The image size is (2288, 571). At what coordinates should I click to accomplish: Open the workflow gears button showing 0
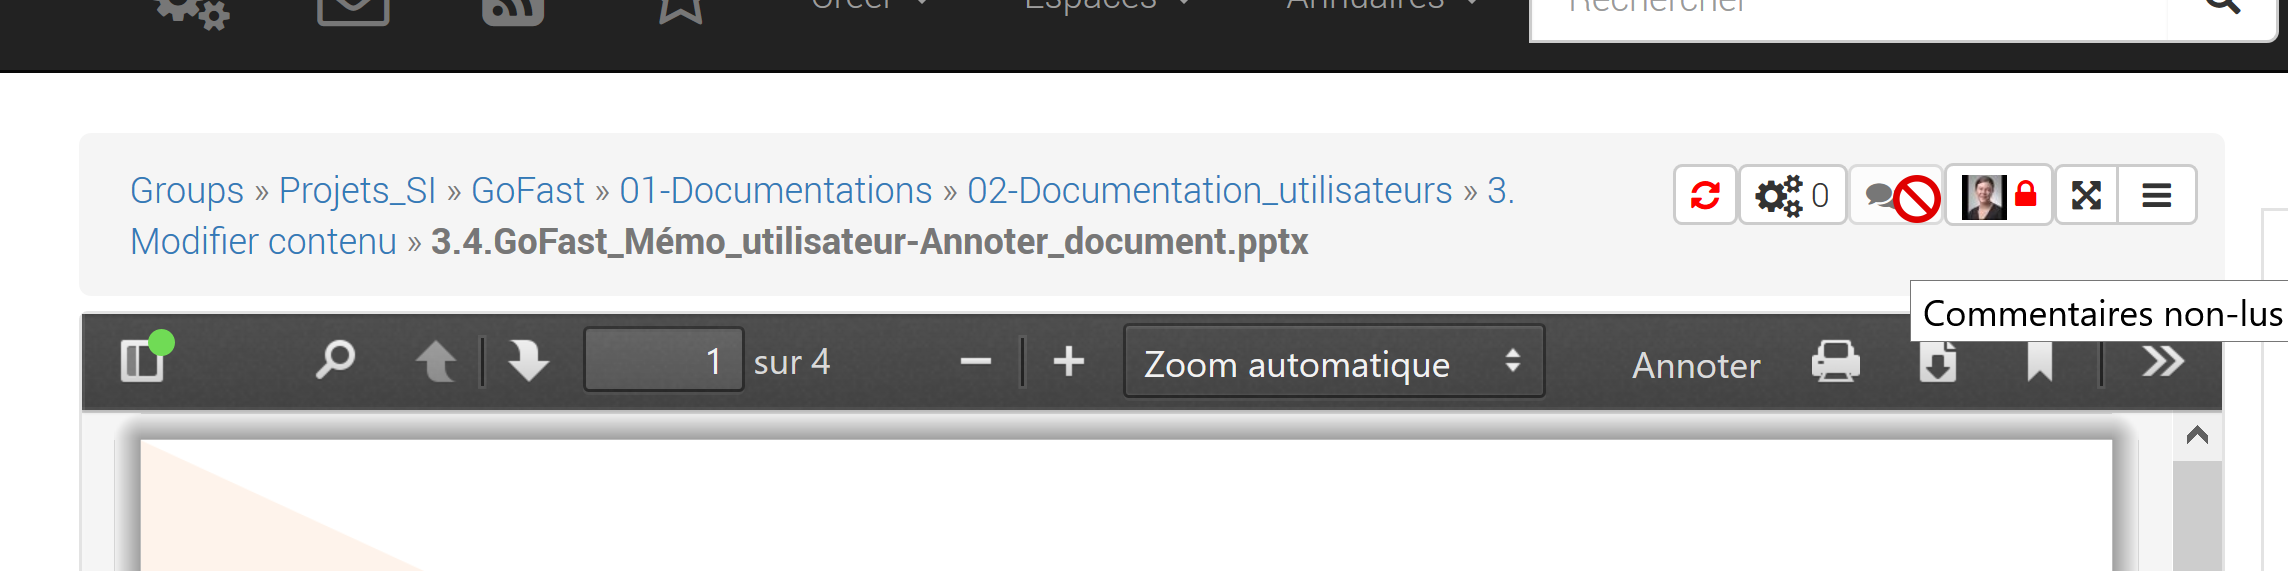[1792, 195]
